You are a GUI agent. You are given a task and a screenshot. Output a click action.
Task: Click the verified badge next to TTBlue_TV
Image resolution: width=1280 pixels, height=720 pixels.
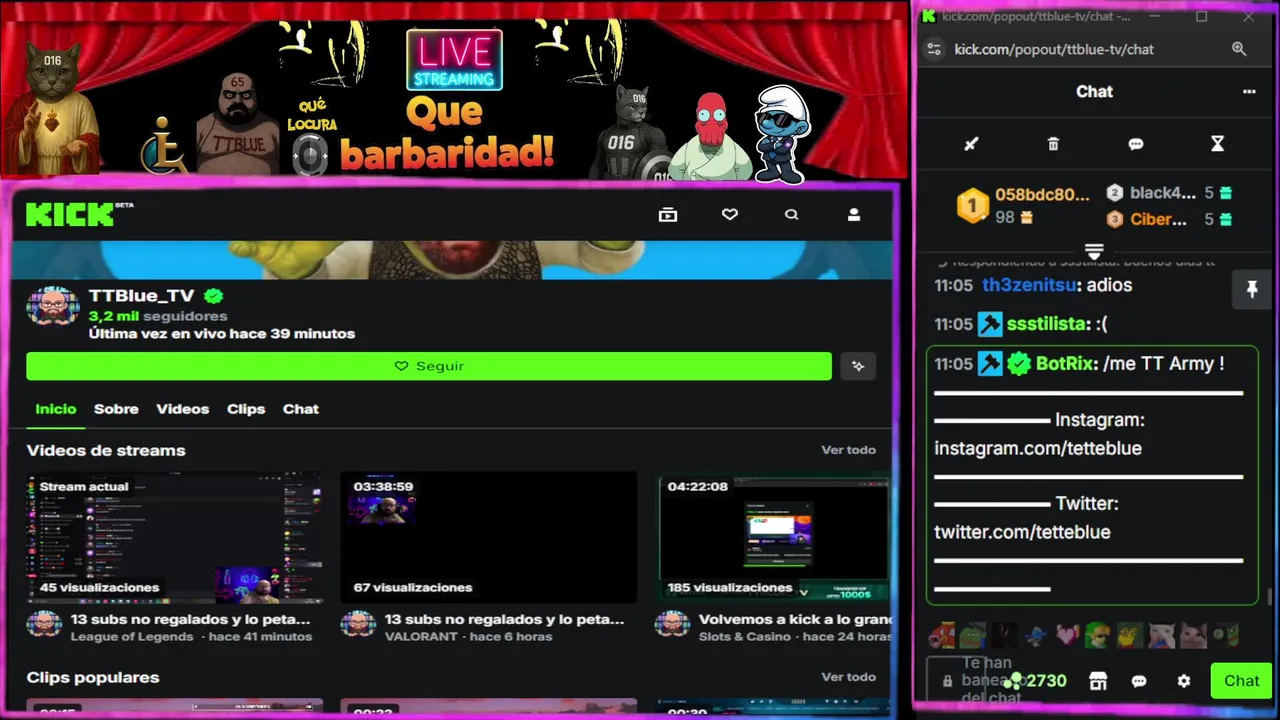click(213, 296)
